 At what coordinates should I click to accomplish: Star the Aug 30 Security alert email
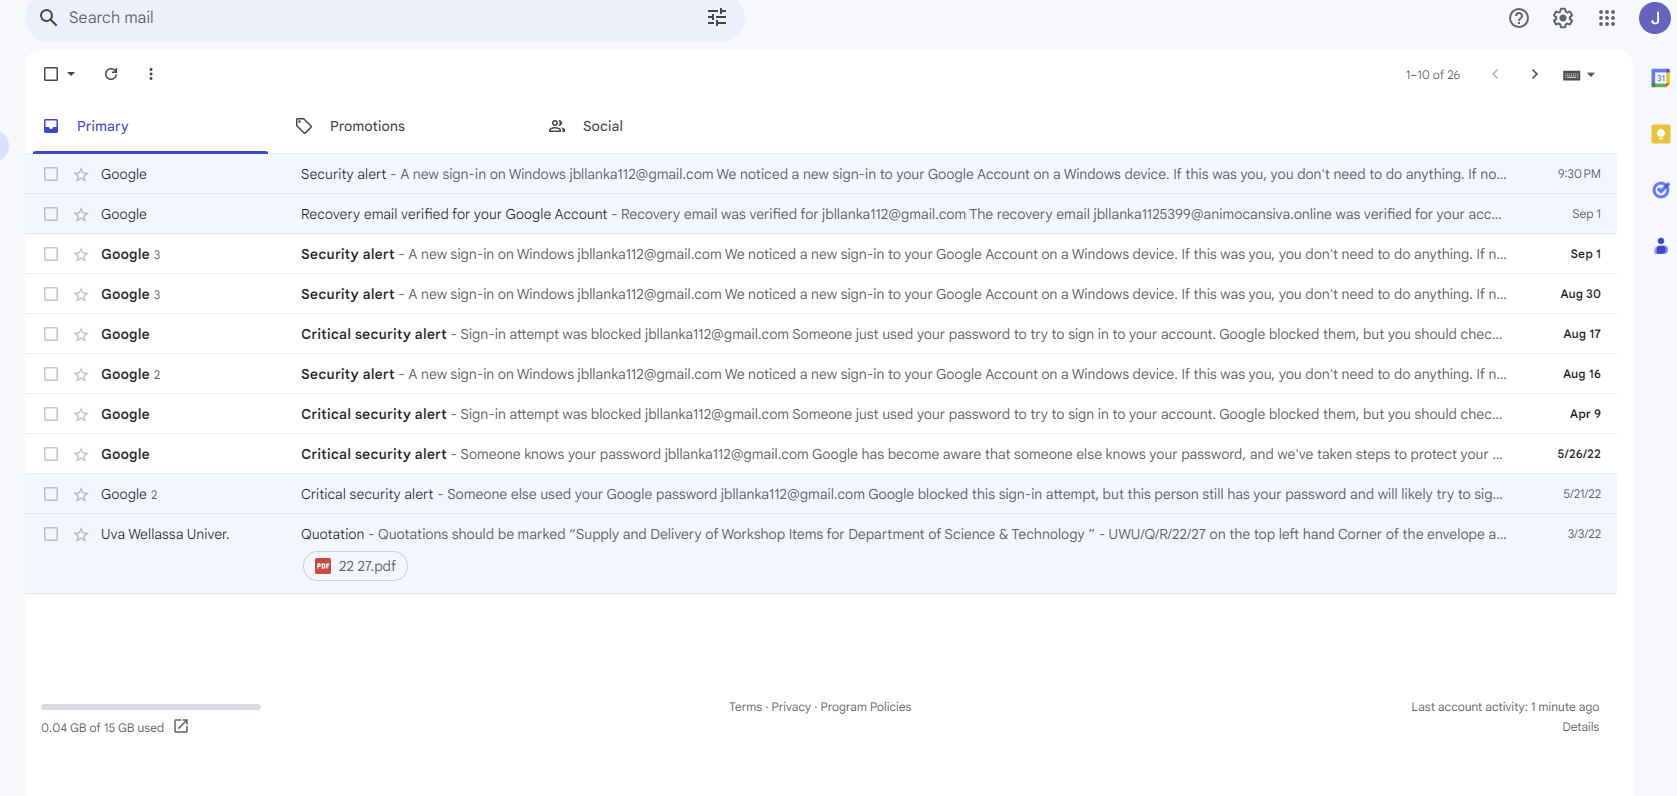point(81,294)
